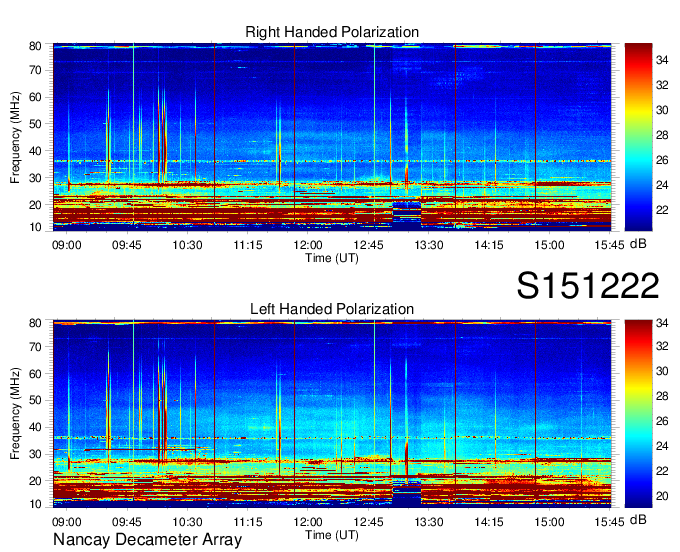Click the 34 value on the top color bar
Screen dimensions: 680x552
click(662, 60)
